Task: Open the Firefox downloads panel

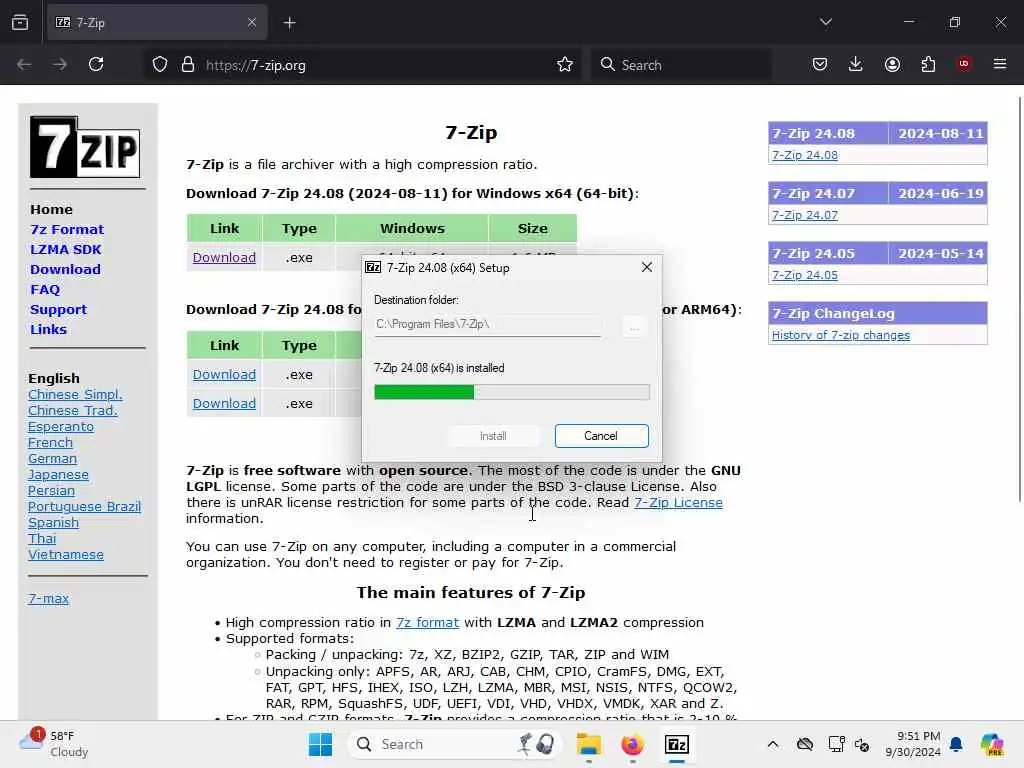Action: [x=856, y=64]
